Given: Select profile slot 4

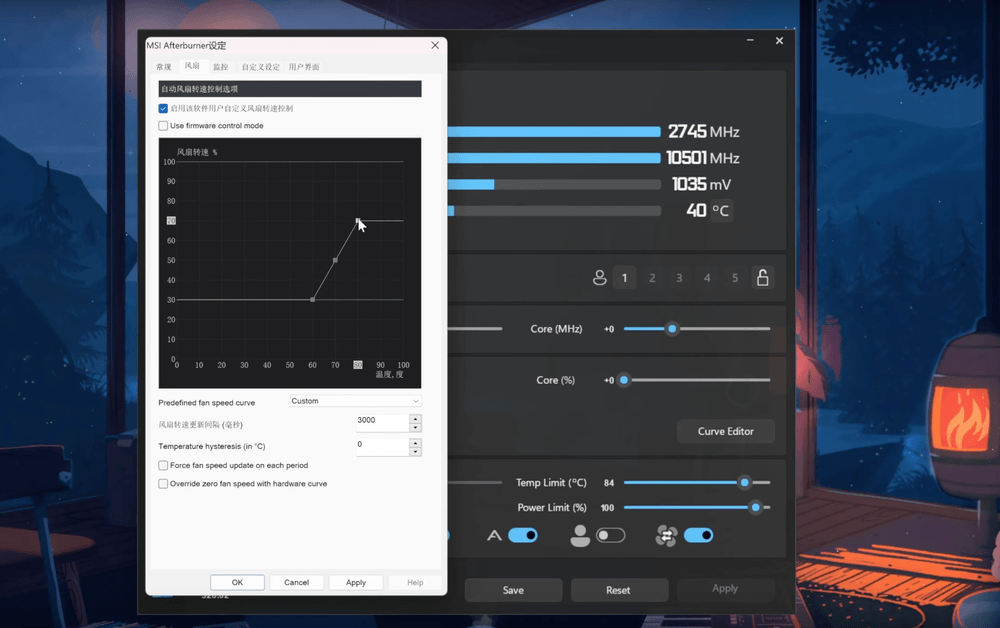Looking at the screenshot, I should coord(707,278).
